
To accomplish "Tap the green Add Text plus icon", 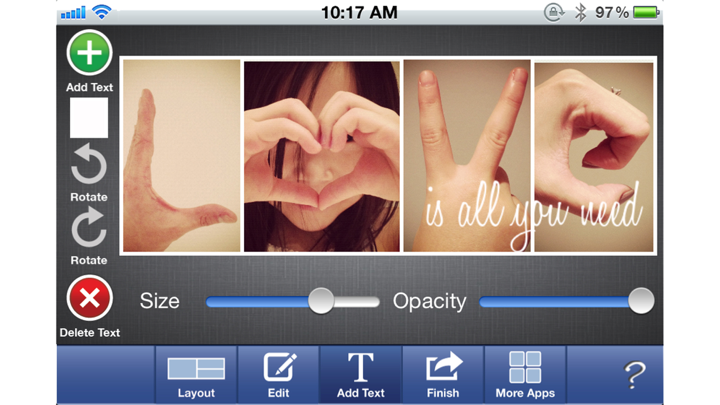I will click(89, 53).
